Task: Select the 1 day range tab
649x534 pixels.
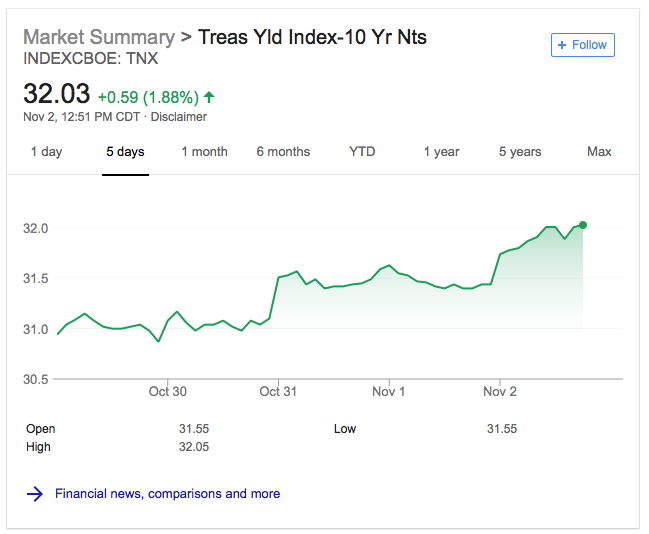Action: [x=46, y=152]
